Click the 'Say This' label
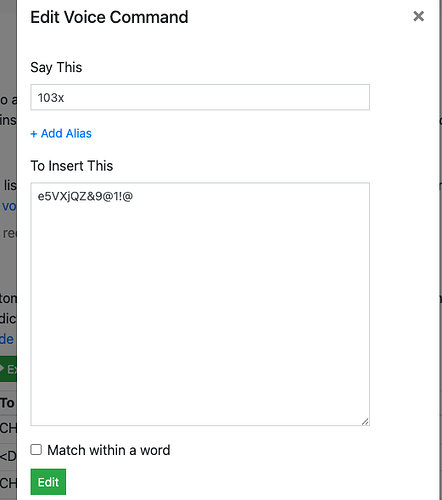 56,68
